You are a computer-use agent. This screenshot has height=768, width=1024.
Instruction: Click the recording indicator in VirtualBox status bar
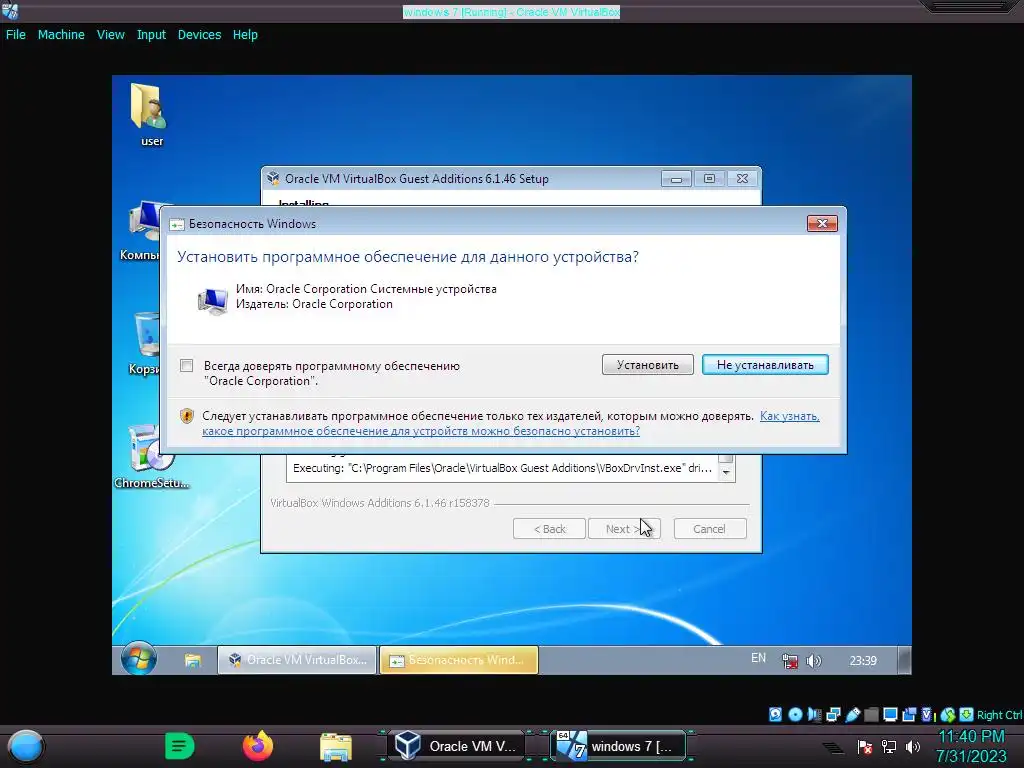[x=909, y=714]
